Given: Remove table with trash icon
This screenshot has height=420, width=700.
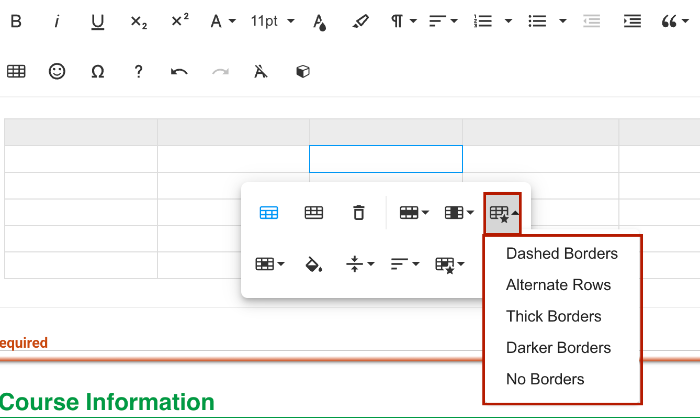Looking at the screenshot, I should [x=358, y=212].
